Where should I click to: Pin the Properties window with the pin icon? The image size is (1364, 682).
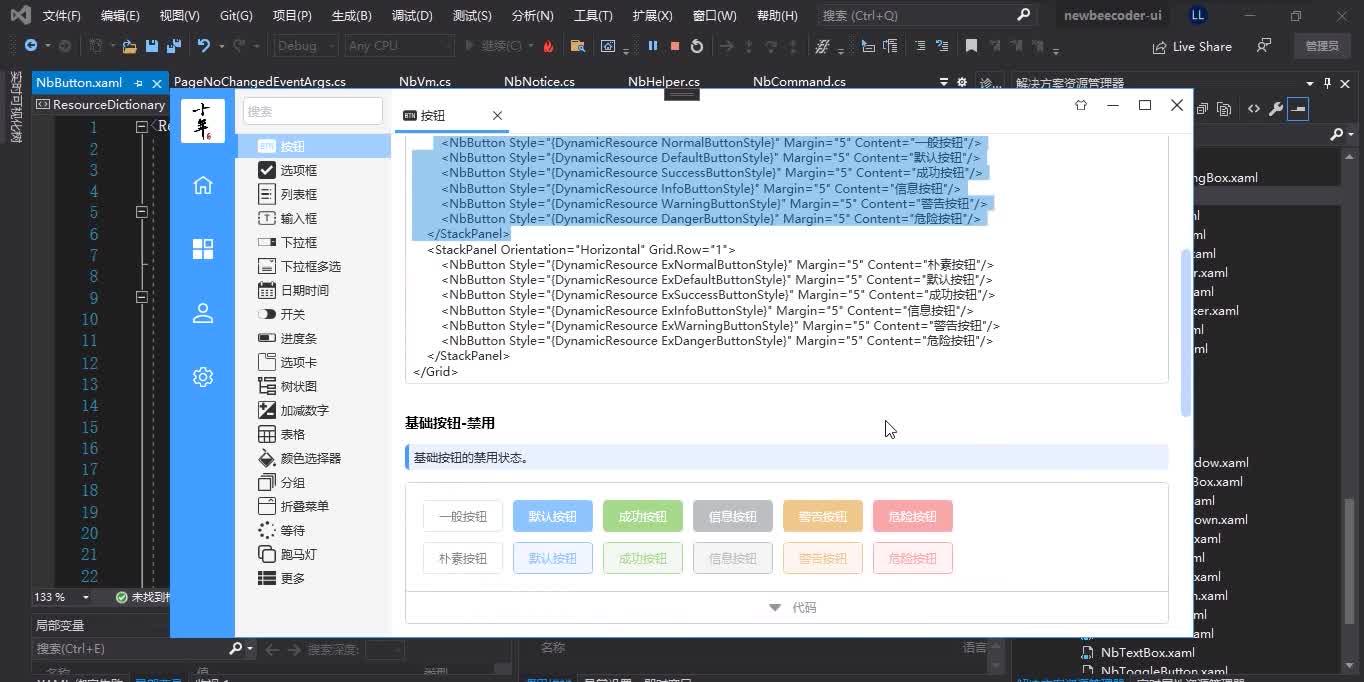[x=1327, y=82]
